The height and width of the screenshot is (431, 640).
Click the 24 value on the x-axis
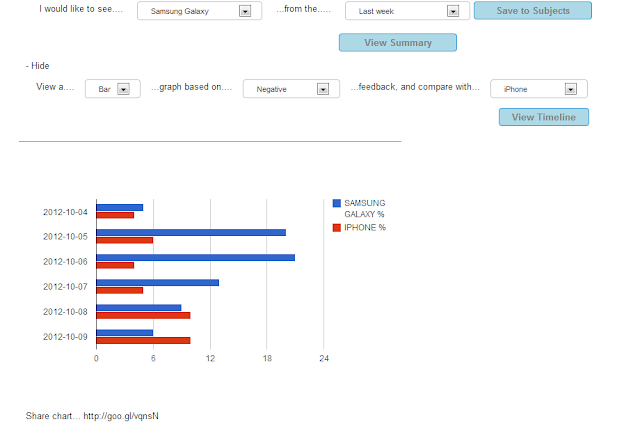coord(324,358)
